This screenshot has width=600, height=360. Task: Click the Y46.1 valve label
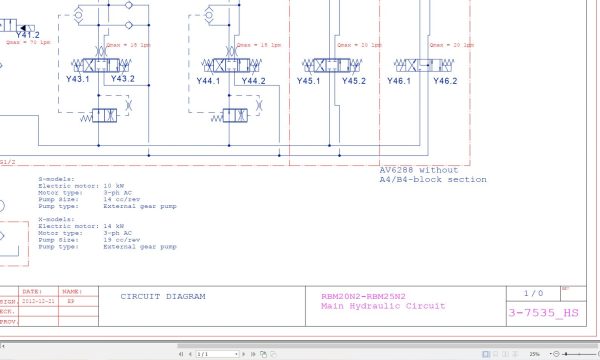pos(399,81)
